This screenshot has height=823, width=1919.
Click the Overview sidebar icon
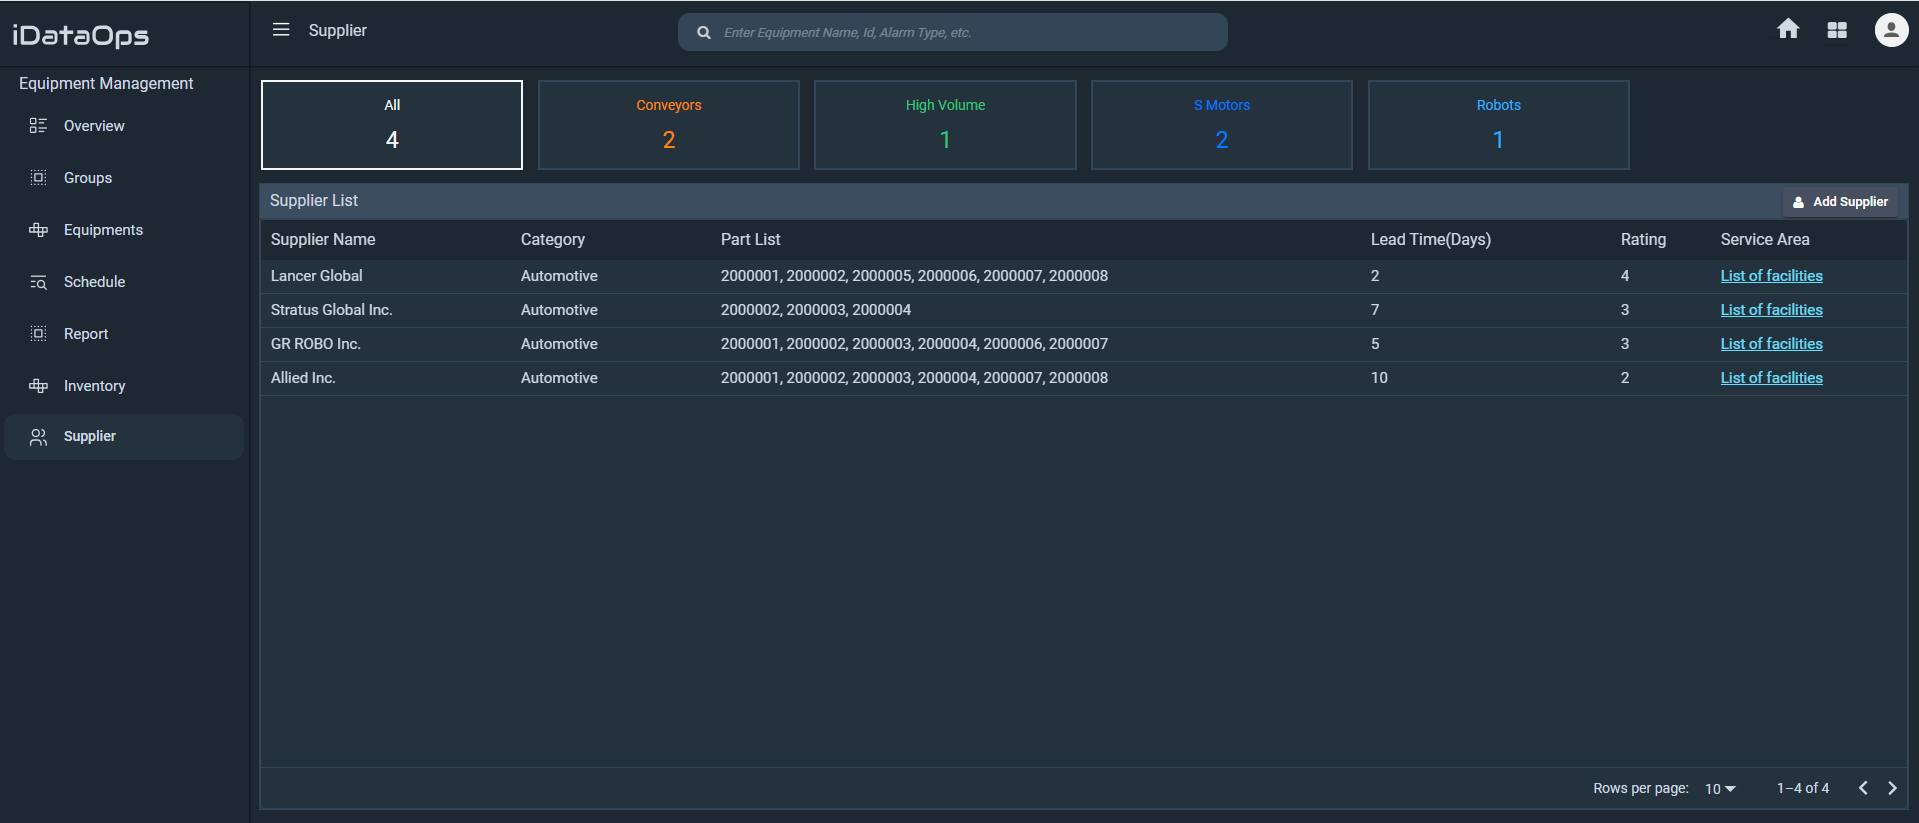pos(38,126)
